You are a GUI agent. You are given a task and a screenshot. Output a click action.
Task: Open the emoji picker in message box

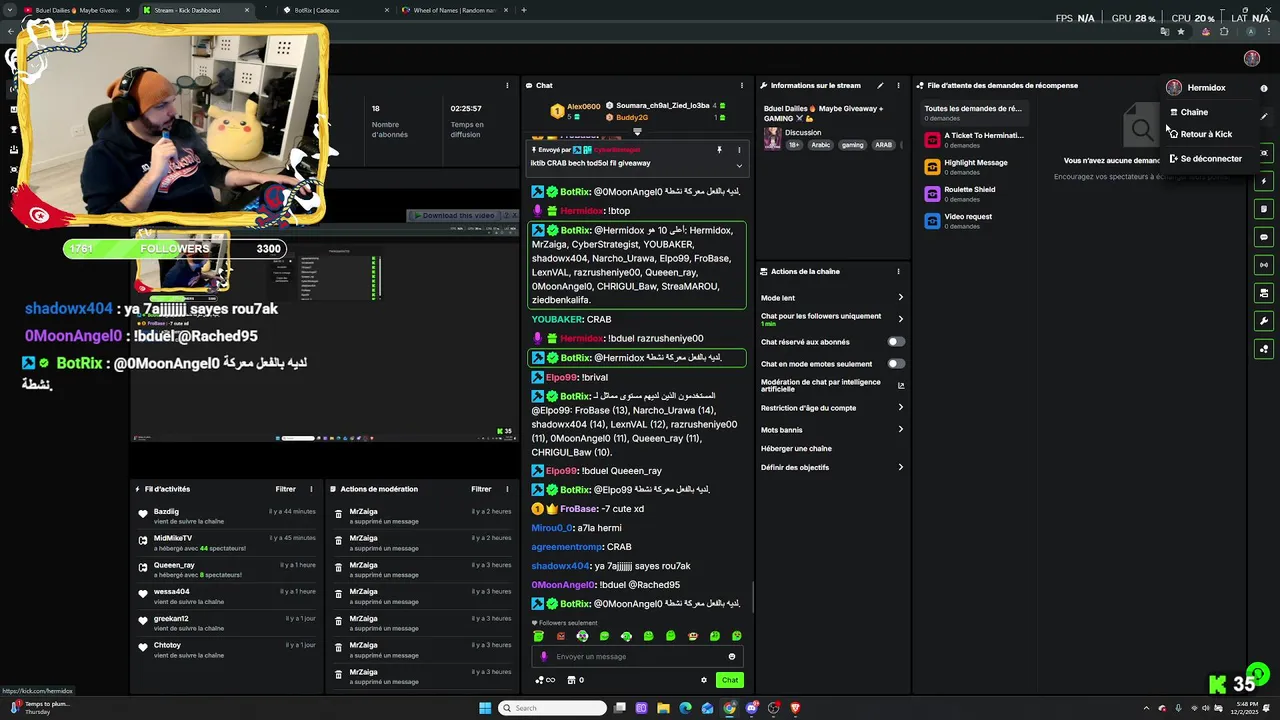pyautogui.click(x=732, y=657)
